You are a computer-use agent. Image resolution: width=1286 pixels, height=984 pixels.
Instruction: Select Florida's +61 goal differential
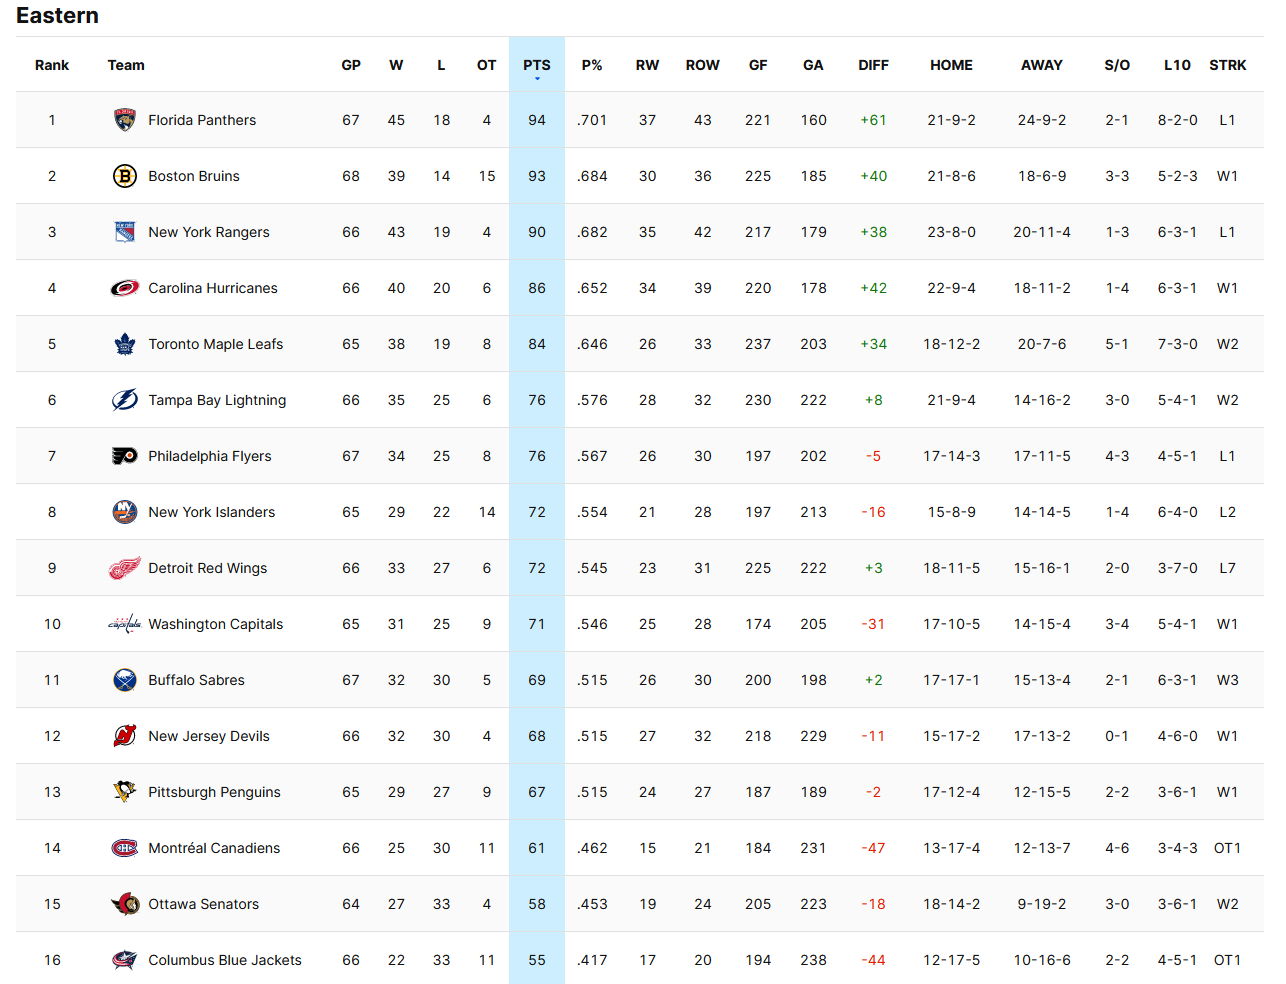click(873, 120)
